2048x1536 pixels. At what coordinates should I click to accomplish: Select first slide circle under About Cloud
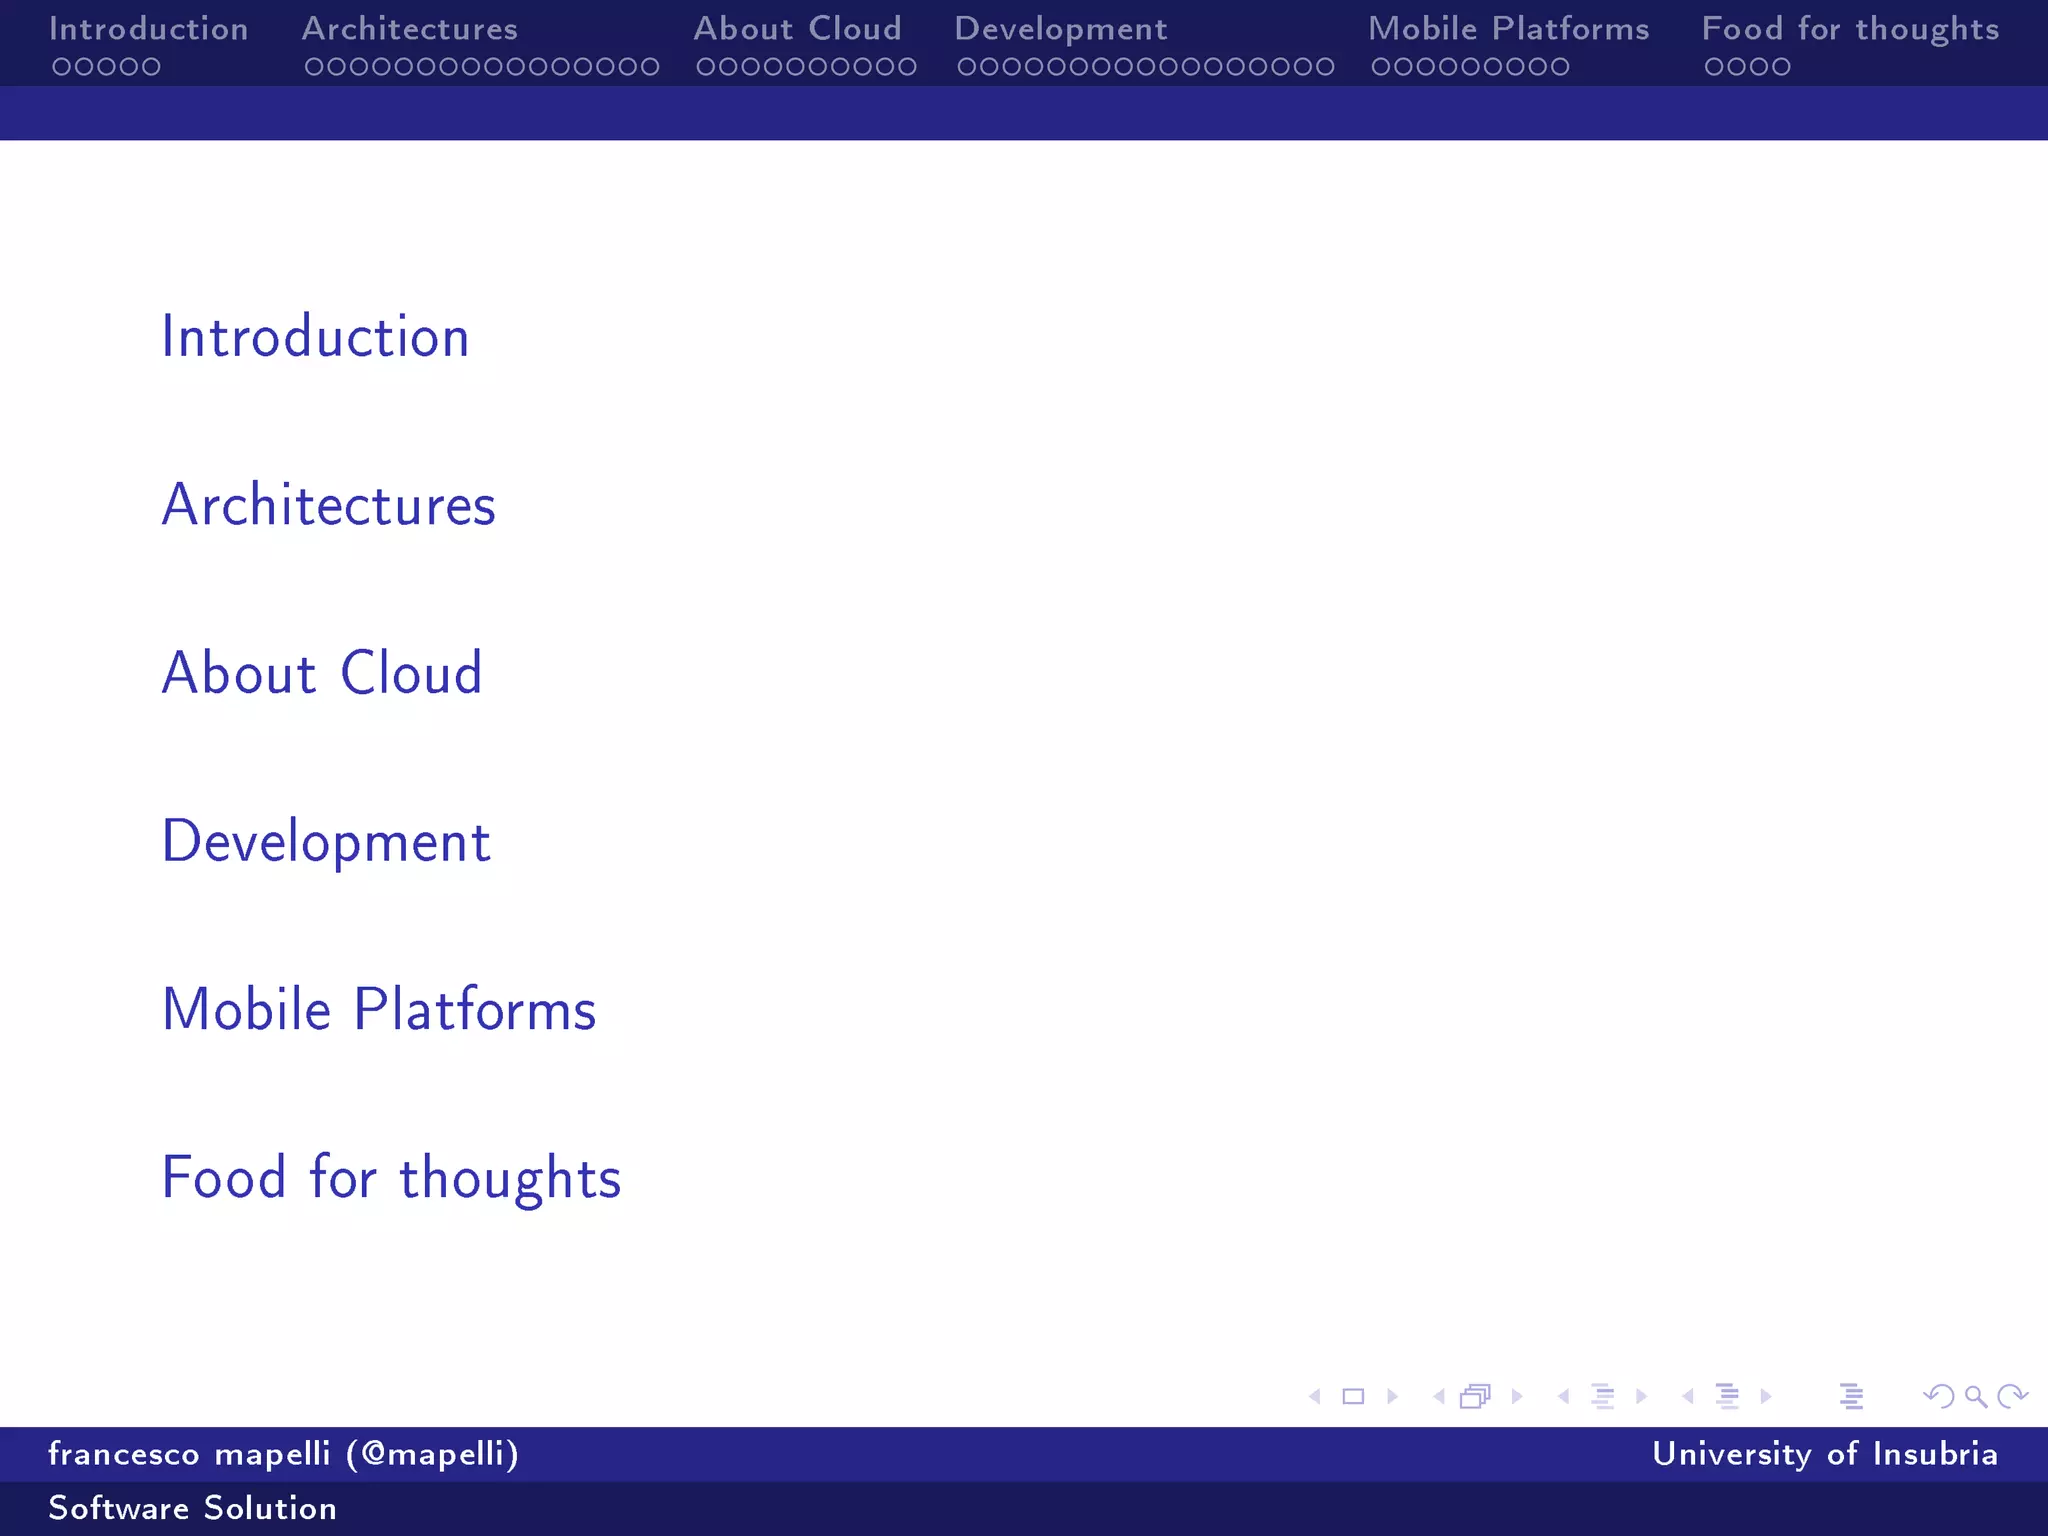707,67
